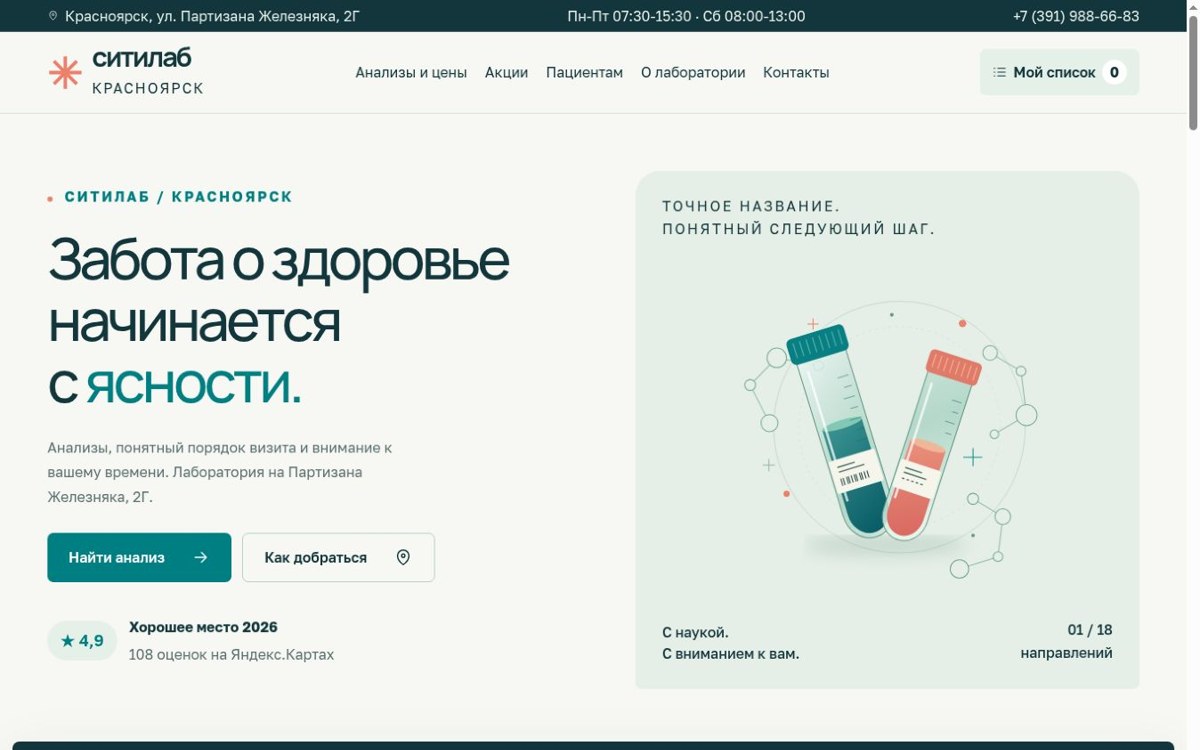The height and width of the screenshot is (750, 1200).
Task: Click the ситилаб Красноярск logo text
Action: tap(148, 72)
